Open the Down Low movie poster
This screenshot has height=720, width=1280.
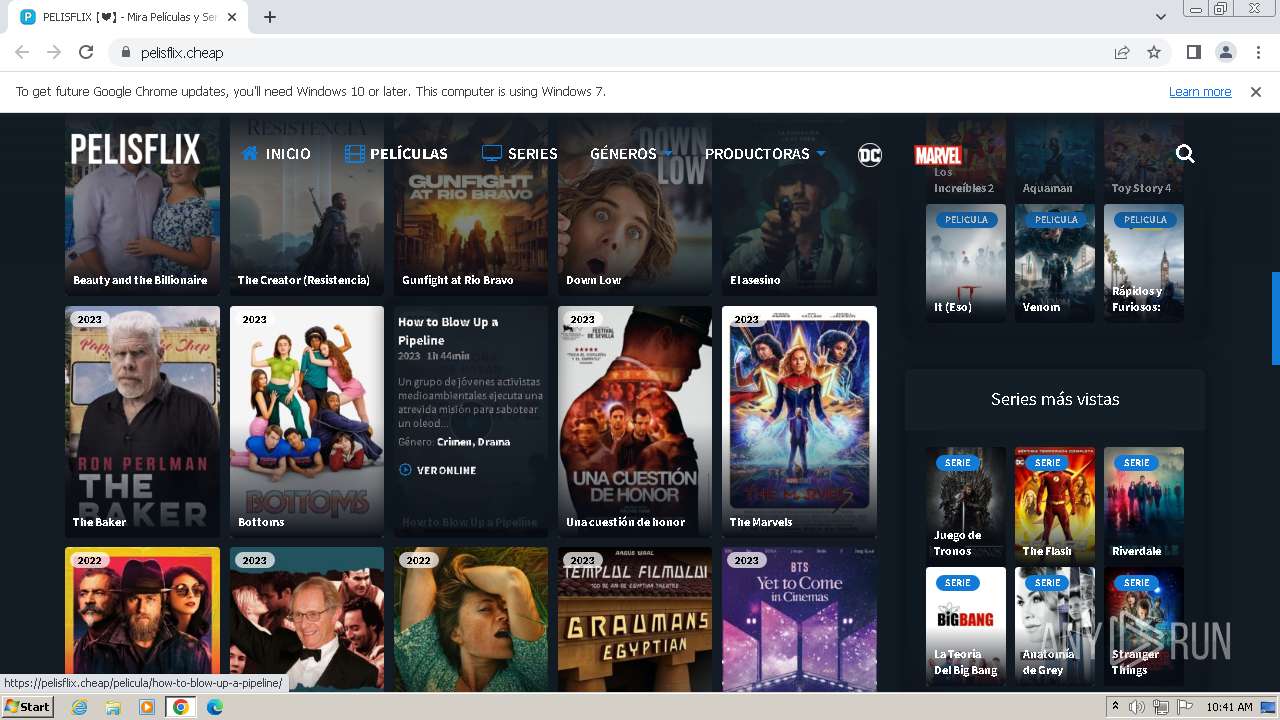(x=635, y=205)
